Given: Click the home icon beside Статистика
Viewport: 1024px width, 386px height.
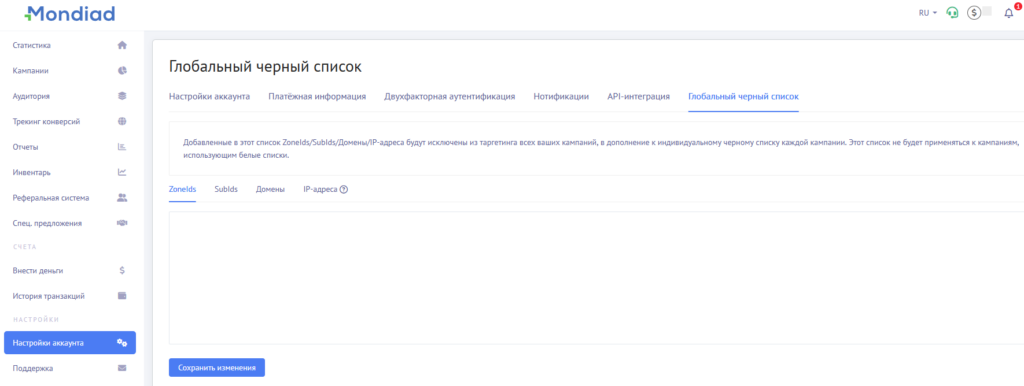Looking at the screenshot, I should [x=121, y=45].
